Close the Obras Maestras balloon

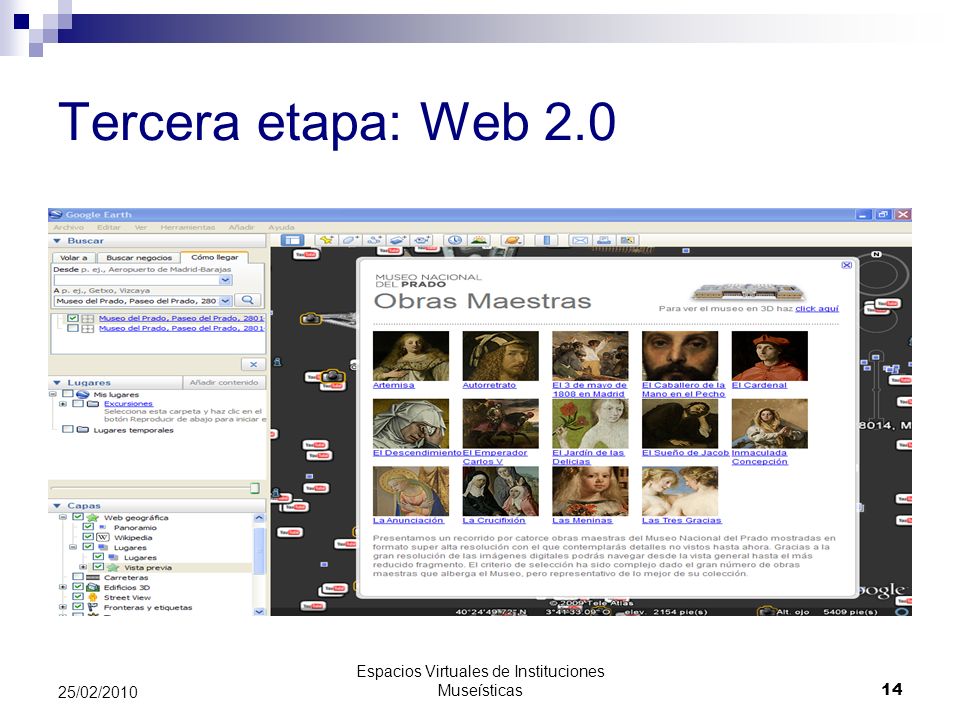(x=846, y=265)
